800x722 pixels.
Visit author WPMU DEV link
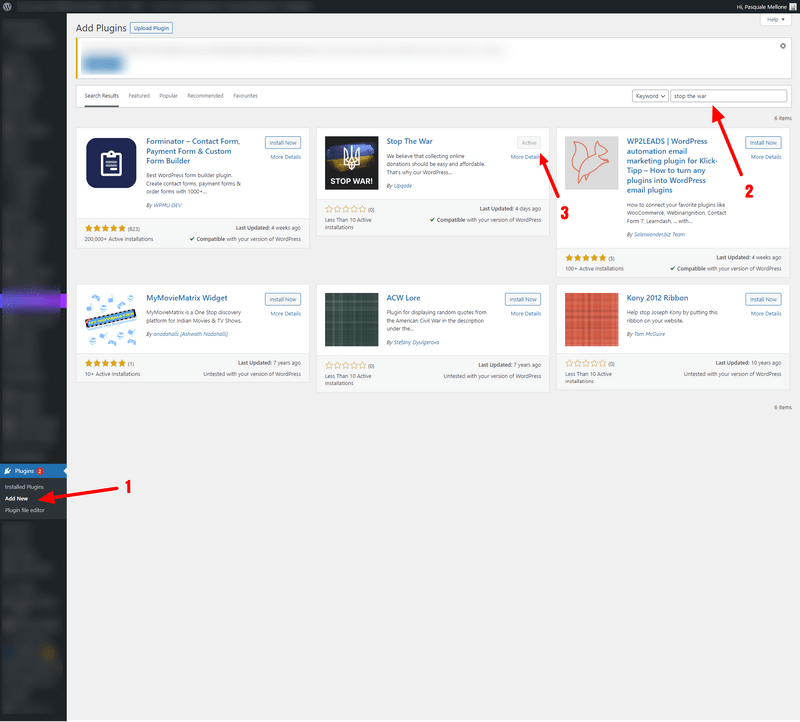point(167,205)
